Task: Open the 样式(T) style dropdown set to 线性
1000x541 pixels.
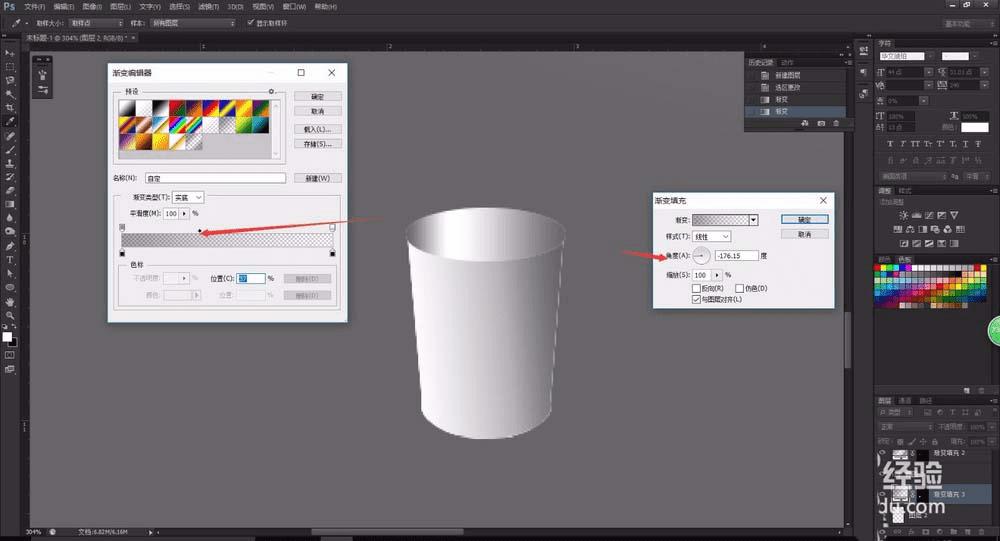Action: pos(712,236)
